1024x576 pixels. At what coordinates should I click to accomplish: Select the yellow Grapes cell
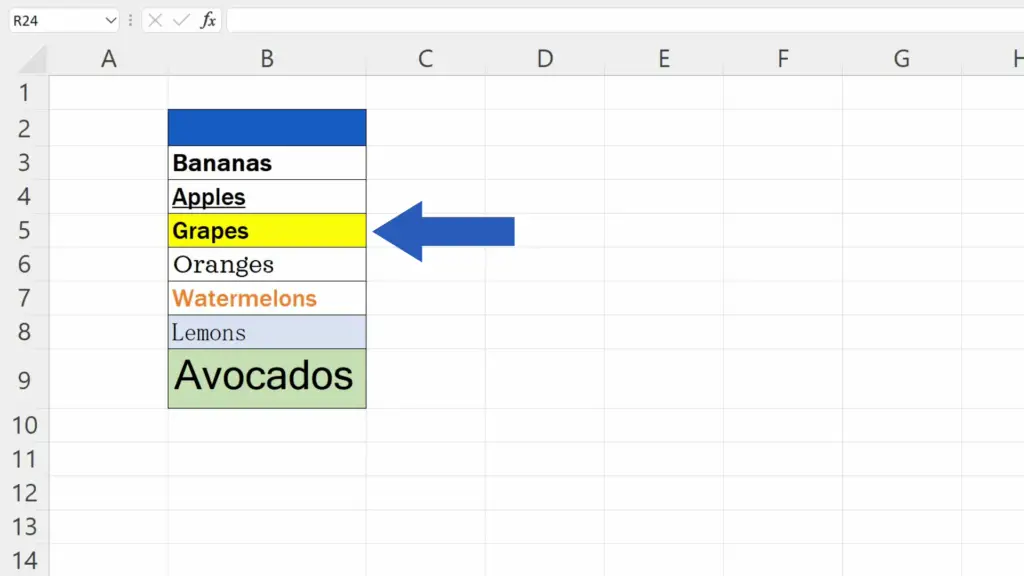267,231
